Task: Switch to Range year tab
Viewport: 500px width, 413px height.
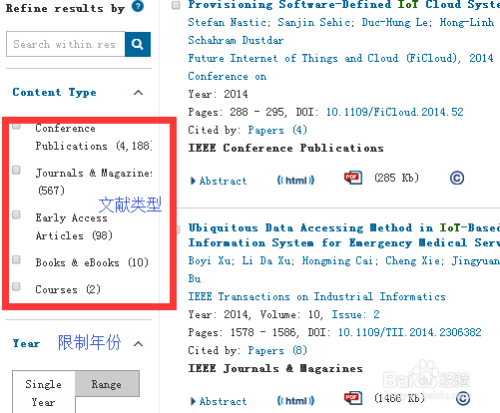Action: point(107,384)
